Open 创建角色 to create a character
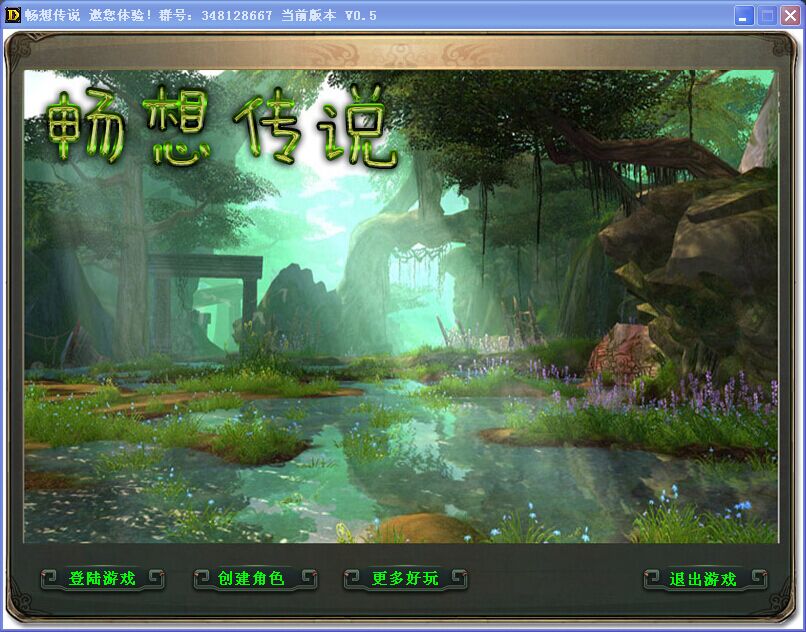The image size is (806, 632). coord(255,579)
